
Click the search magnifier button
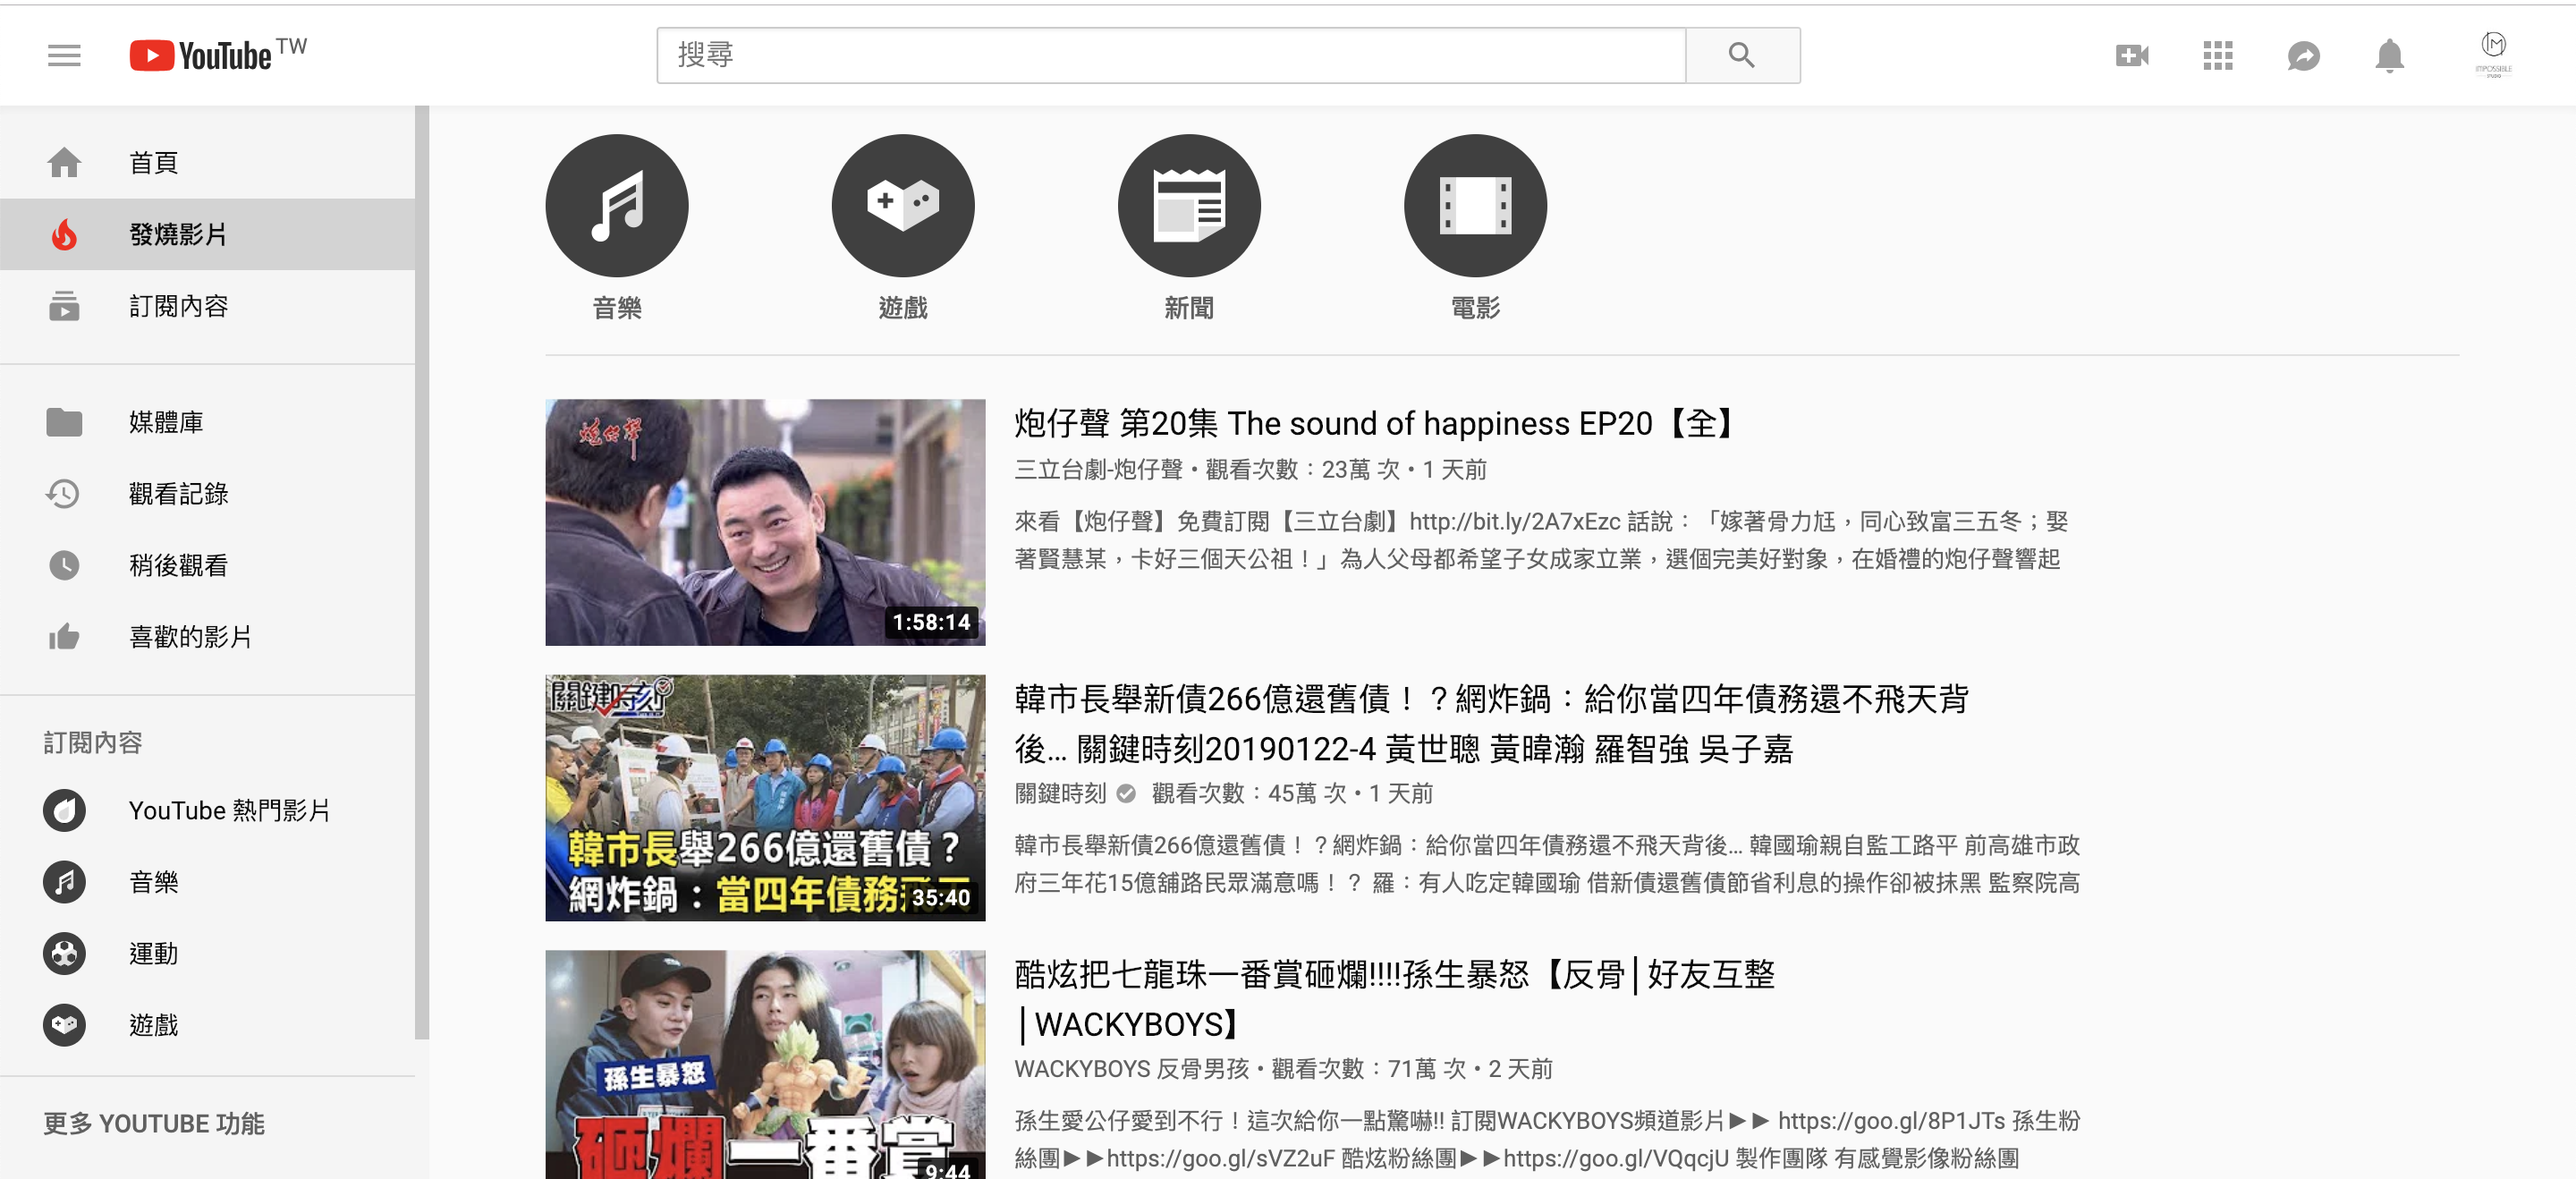pos(1742,55)
